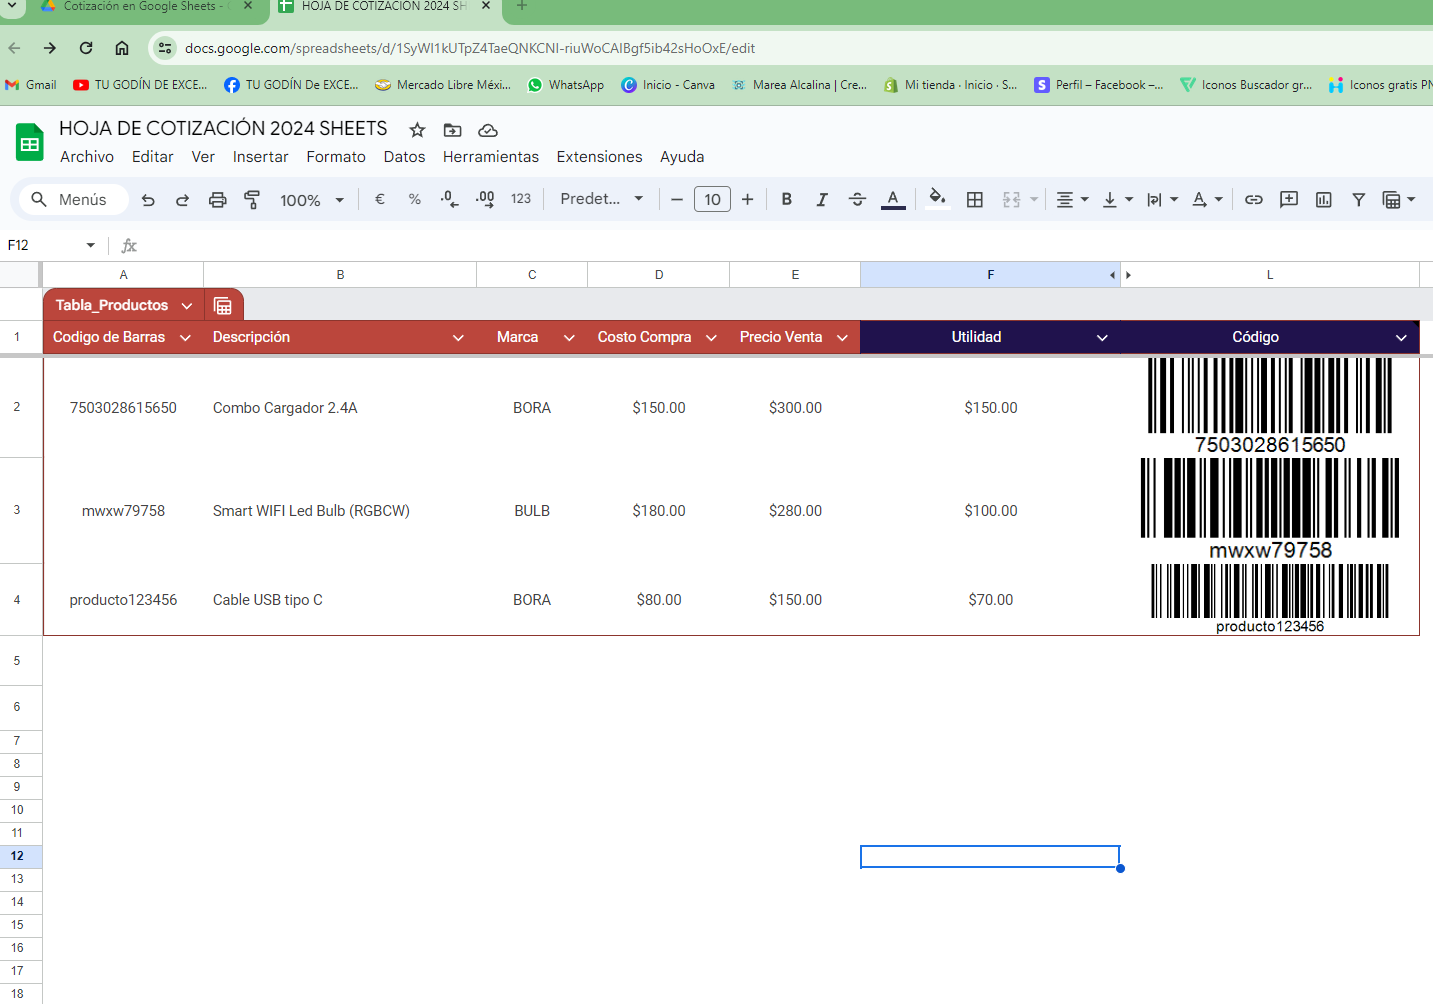
Task: Expand hidden columns with left arrow after F
Action: click(1113, 275)
